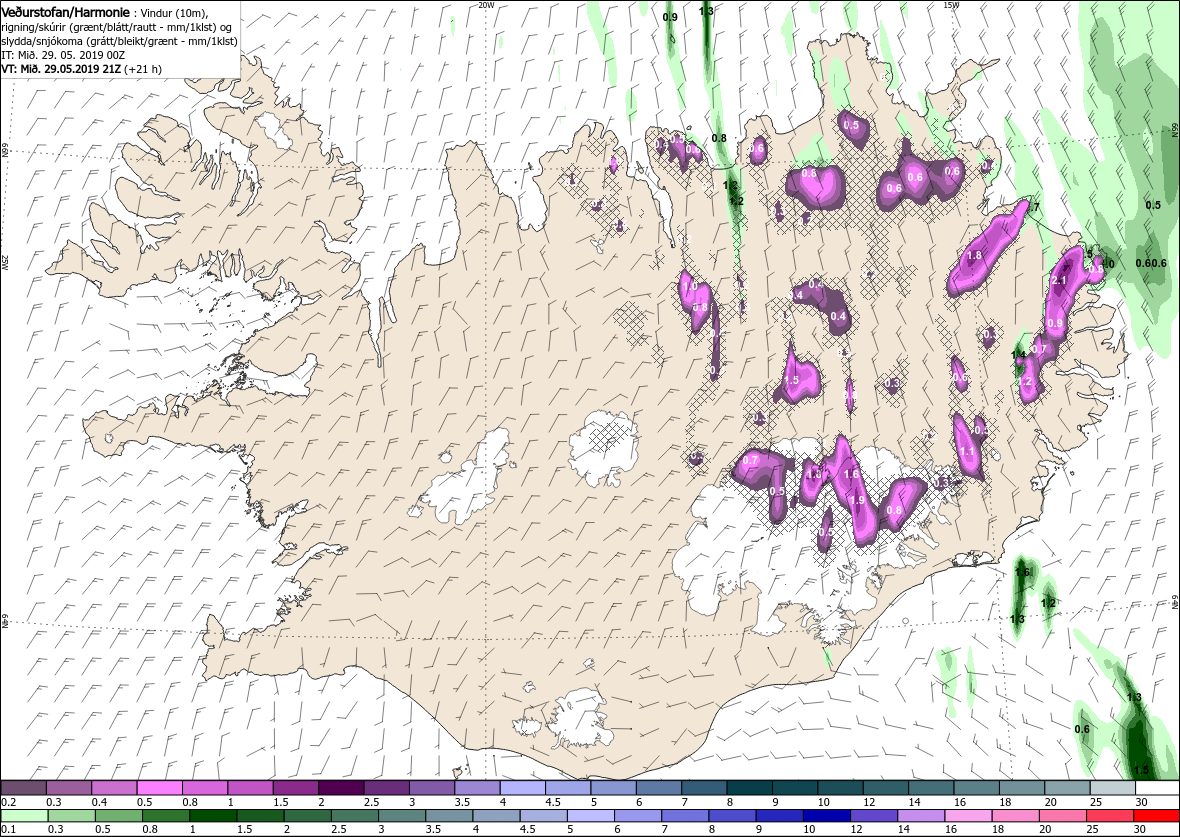Click the '1.9' precipitation value on the map
This screenshot has width=1180, height=837.
tap(856, 501)
